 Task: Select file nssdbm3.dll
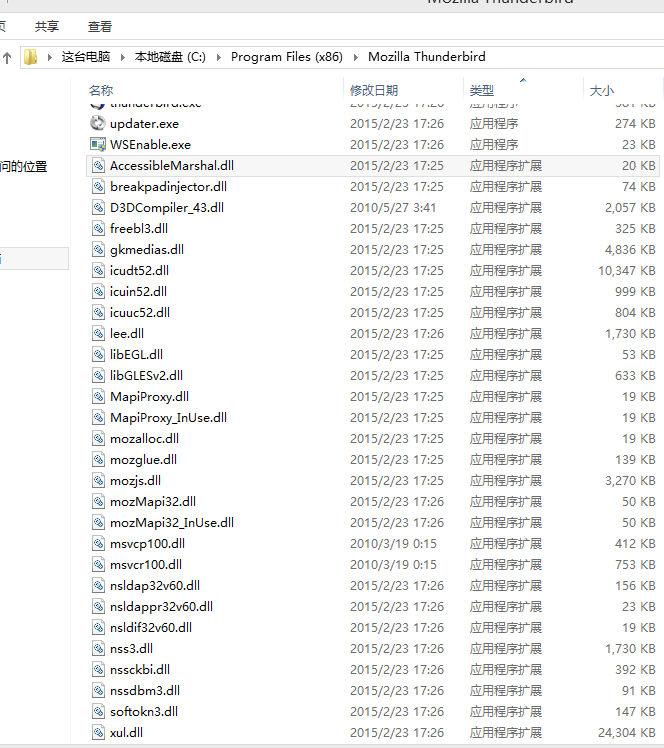coord(145,690)
